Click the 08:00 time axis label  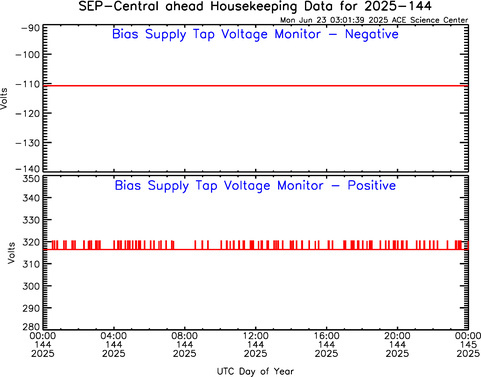(184, 336)
